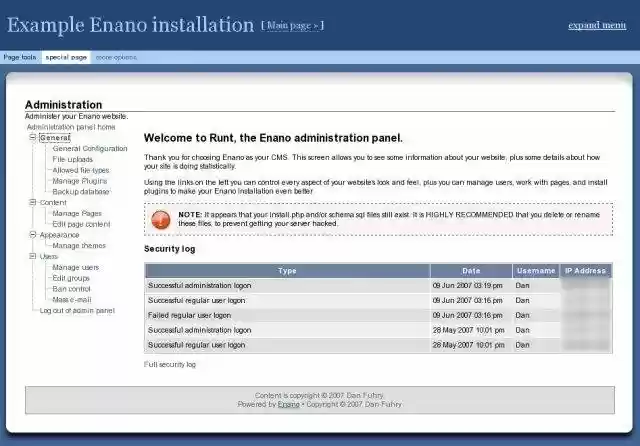
Task: Select the Users tree item
Action: (x=49, y=257)
